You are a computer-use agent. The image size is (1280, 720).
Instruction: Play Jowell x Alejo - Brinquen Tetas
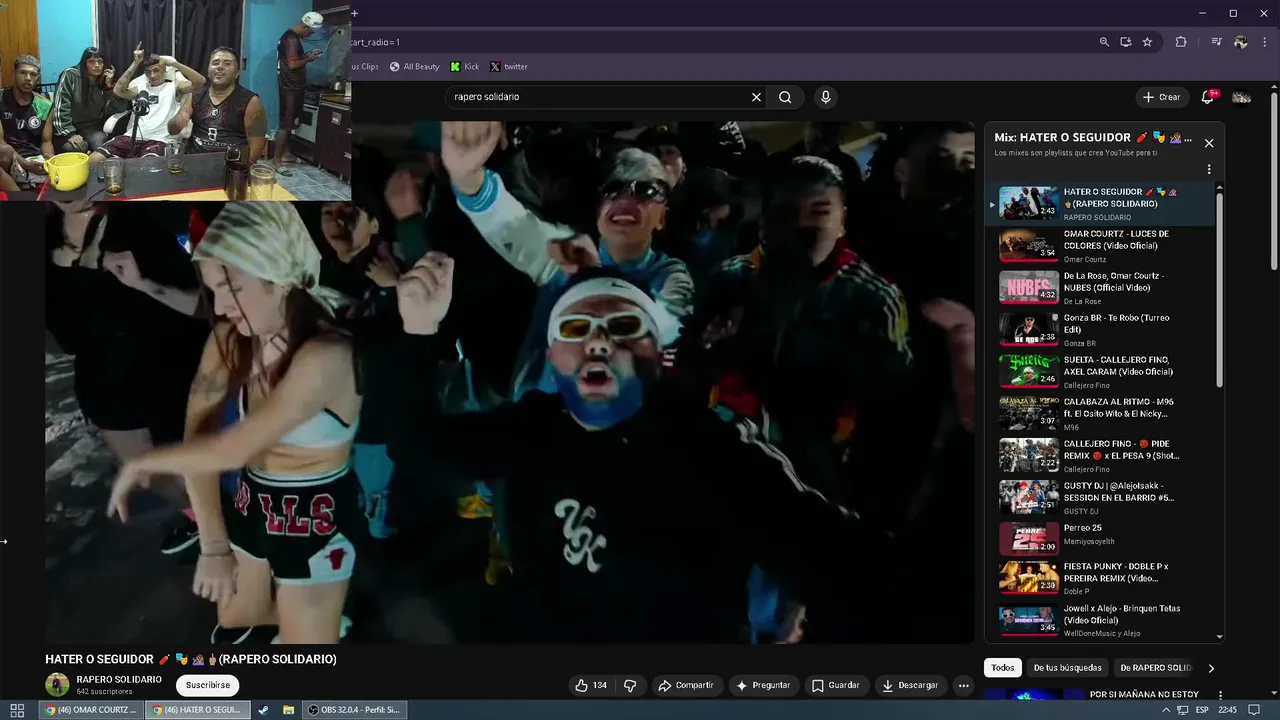point(1100,620)
